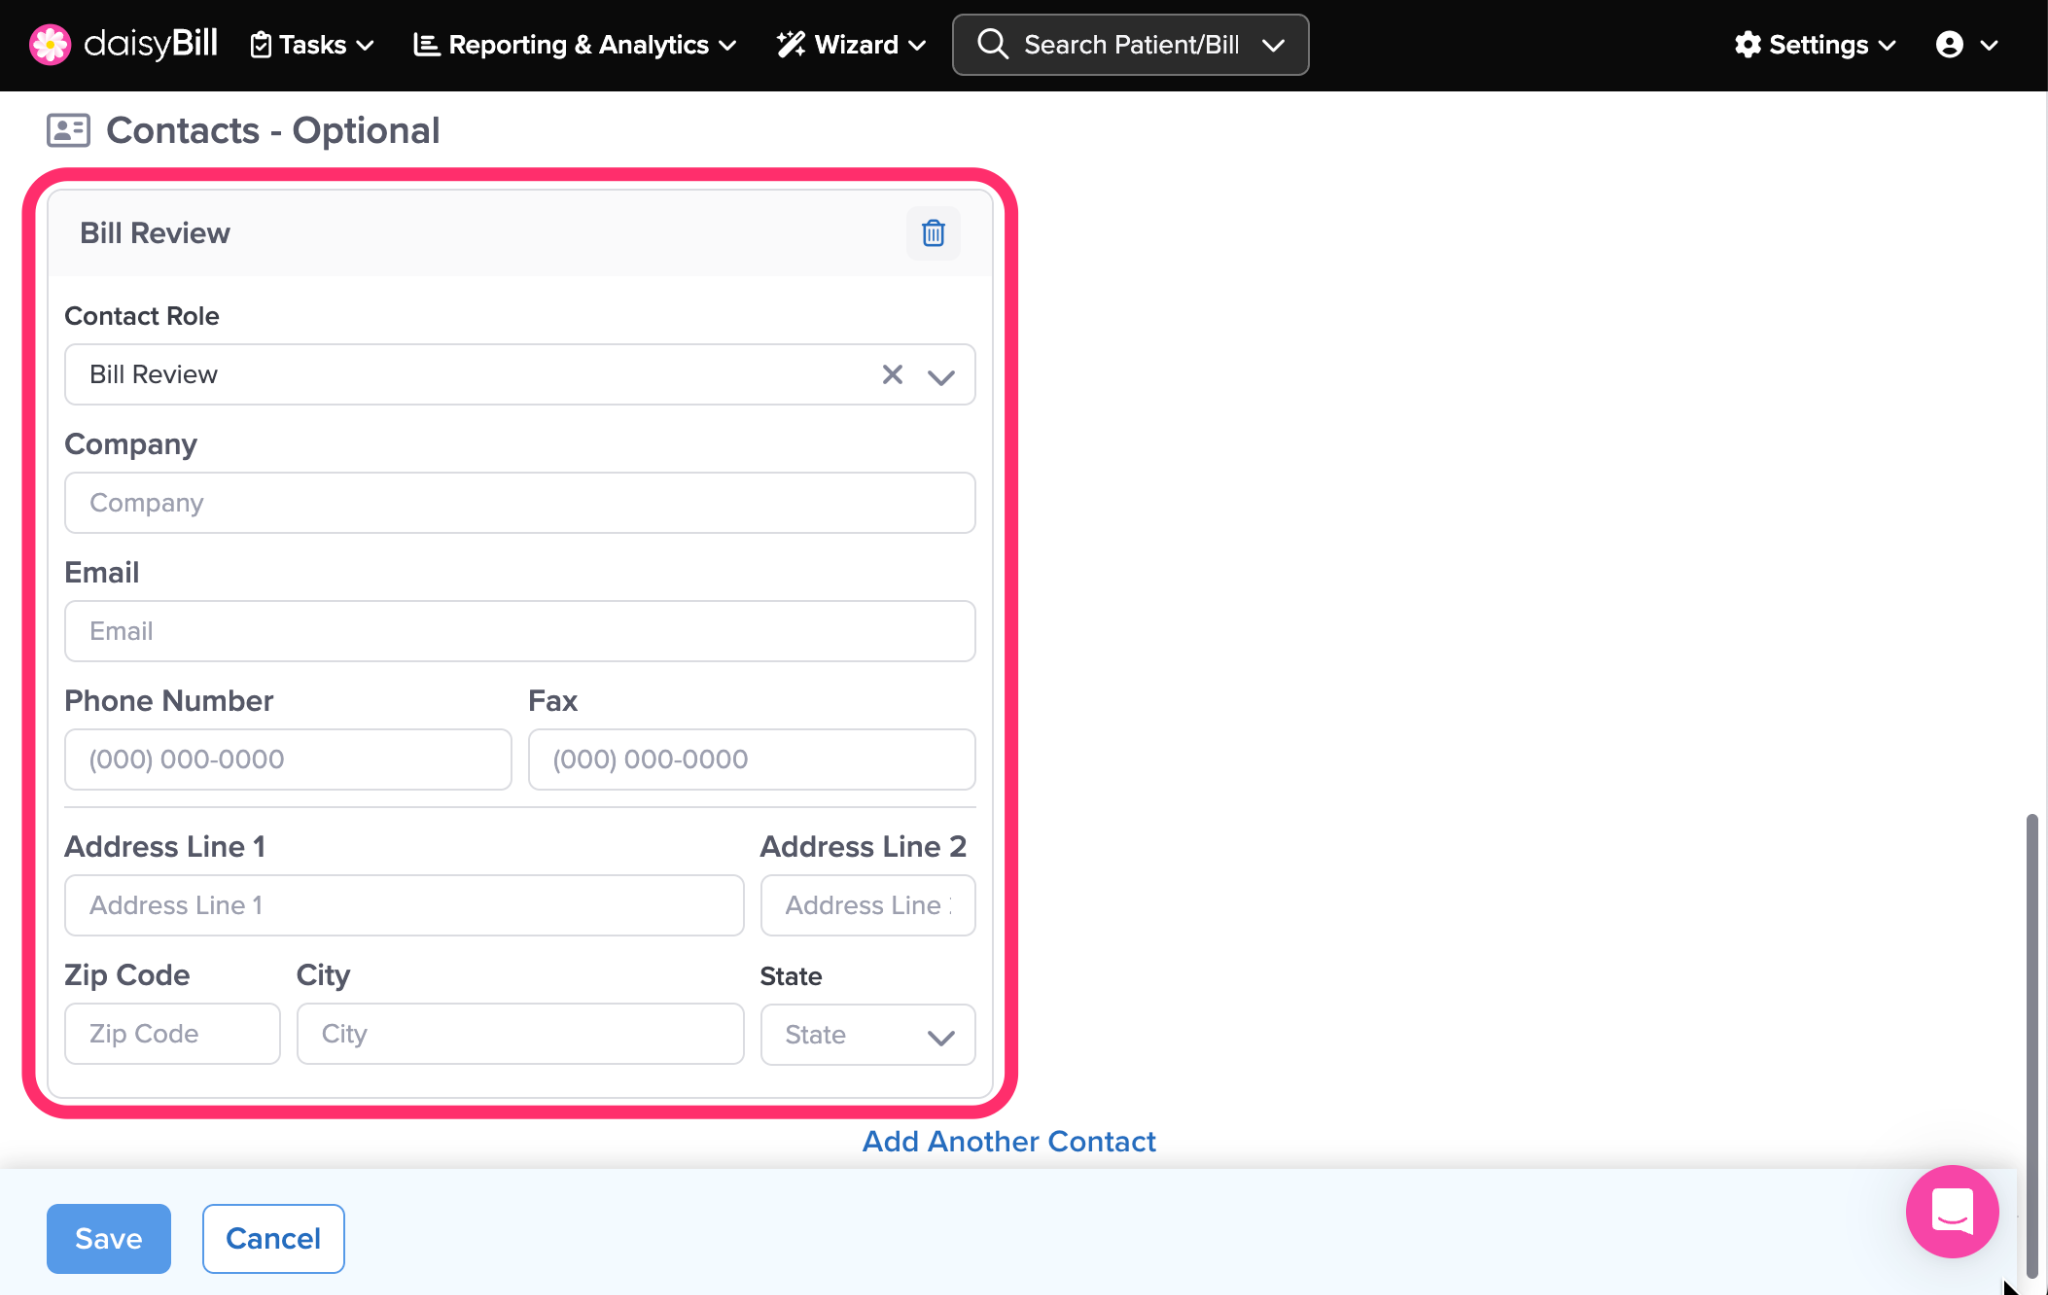Expand the Contact Role dropdown
The height and width of the screenshot is (1295, 2048).
point(940,376)
